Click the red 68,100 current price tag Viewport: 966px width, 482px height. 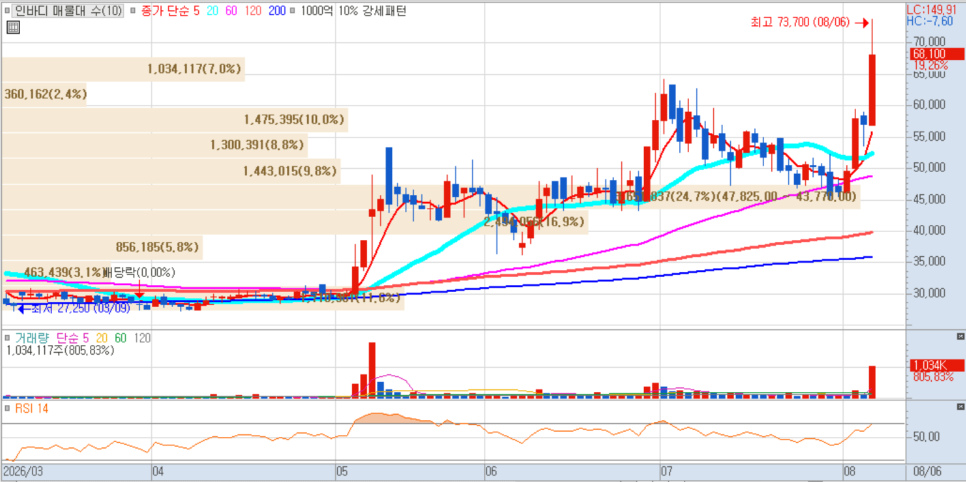tap(936, 54)
